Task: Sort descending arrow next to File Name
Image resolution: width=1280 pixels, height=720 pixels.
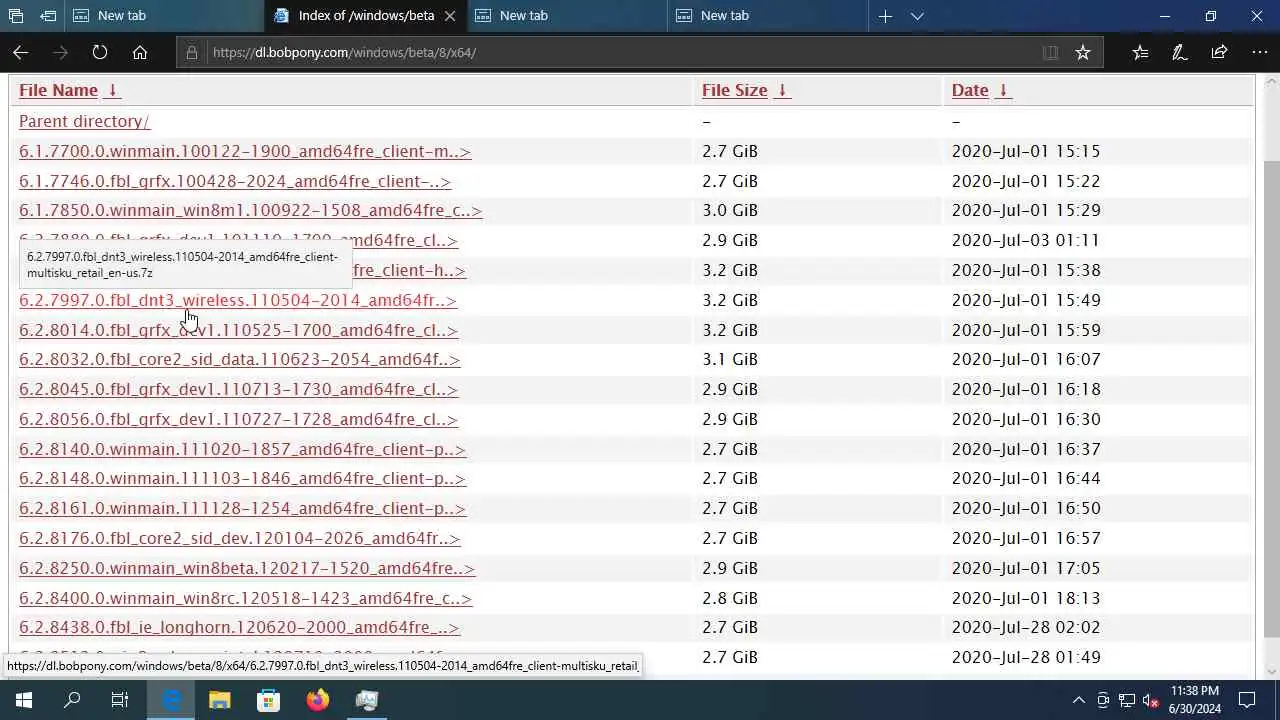Action: [x=112, y=90]
